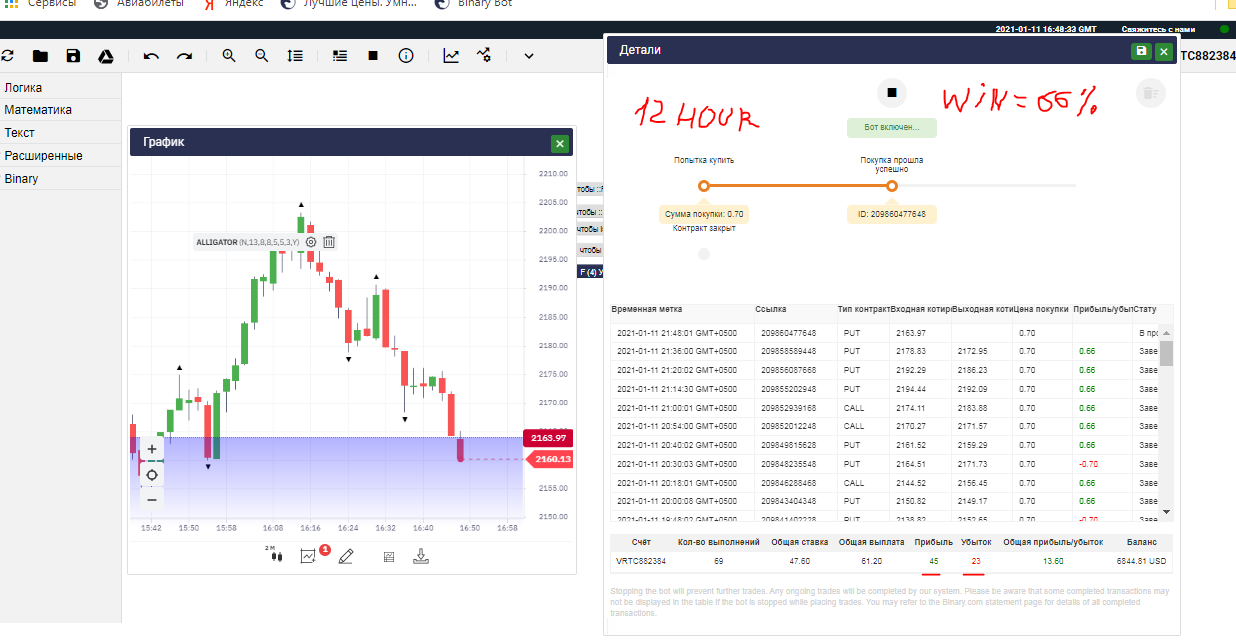The height and width of the screenshot is (642, 1236).
Task: Click the redo arrow
Action: click(x=184, y=56)
